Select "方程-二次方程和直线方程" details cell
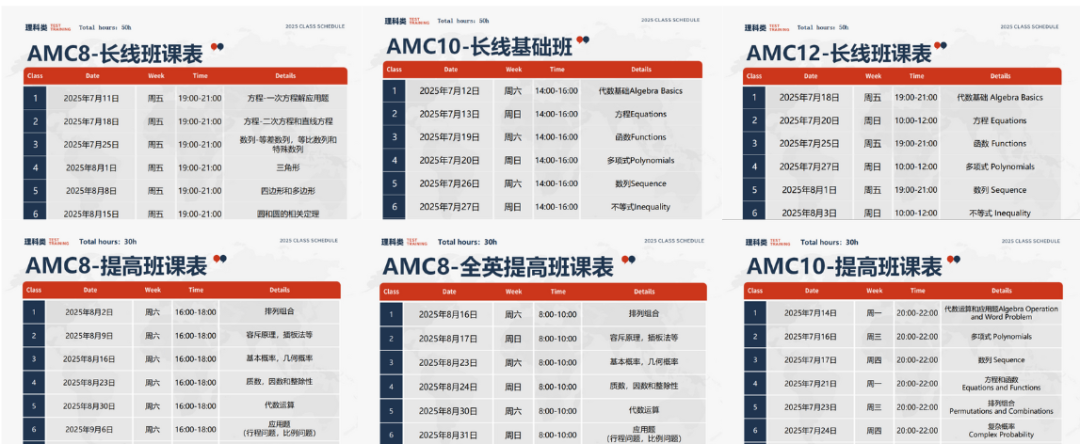Image resolution: width=1080 pixels, height=444 pixels. [x=286, y=121]
